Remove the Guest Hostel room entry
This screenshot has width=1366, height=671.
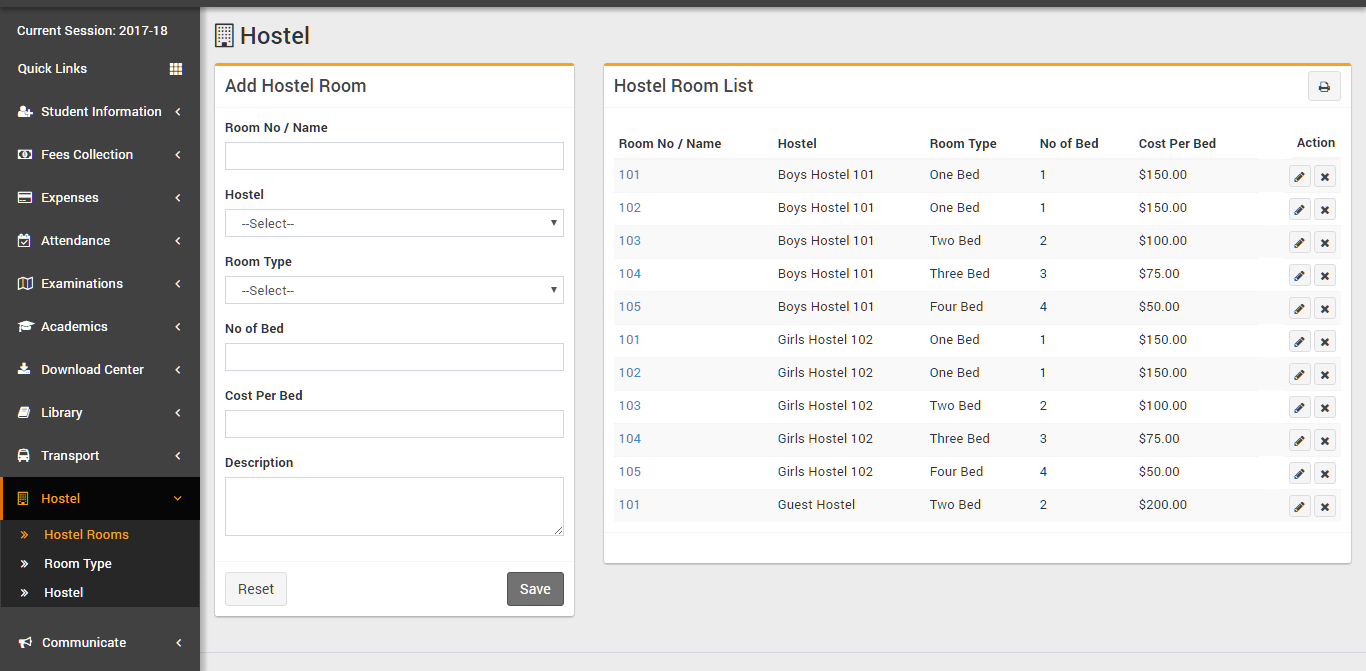(1325, 506)
